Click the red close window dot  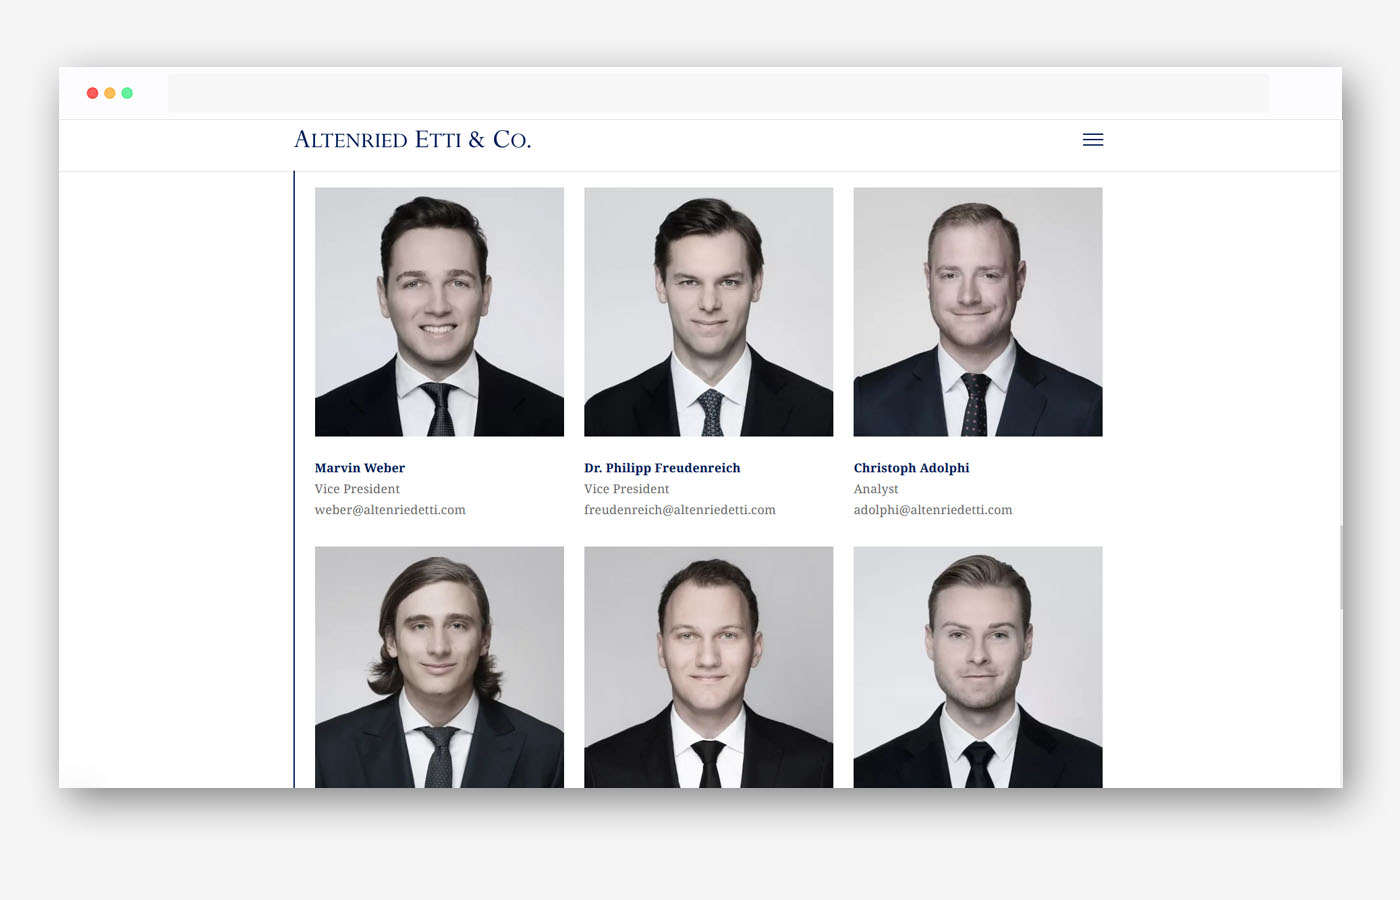coord(92,93)
